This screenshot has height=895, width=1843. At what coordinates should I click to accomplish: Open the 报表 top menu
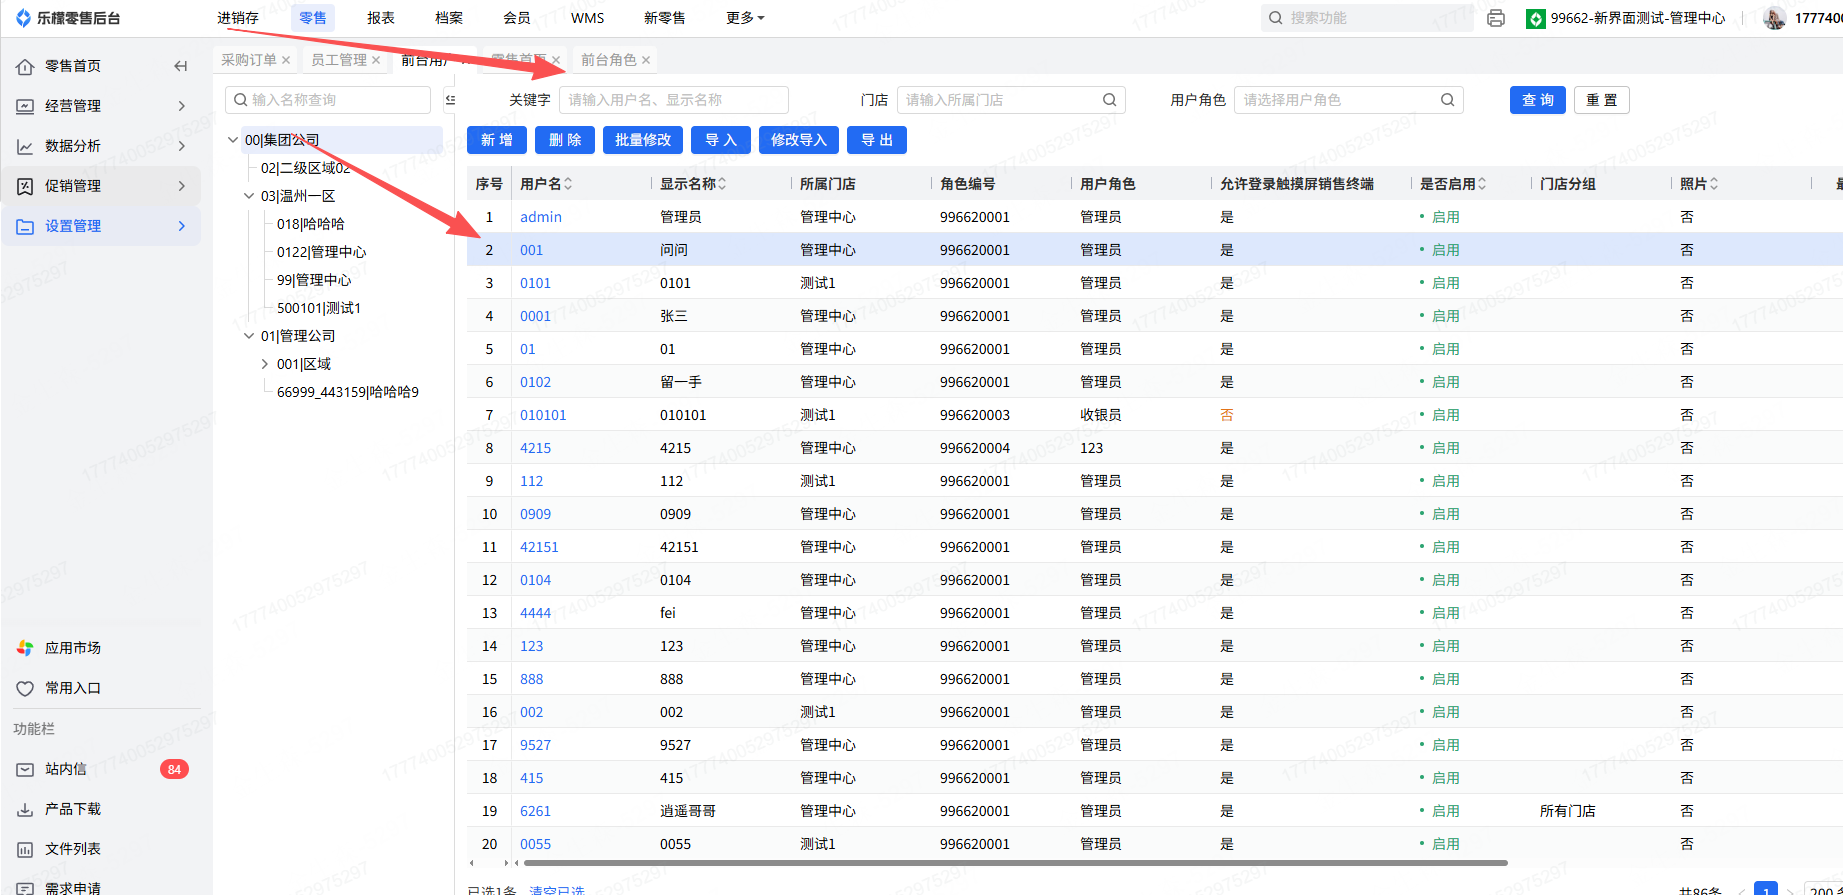[x=380, y=18]
